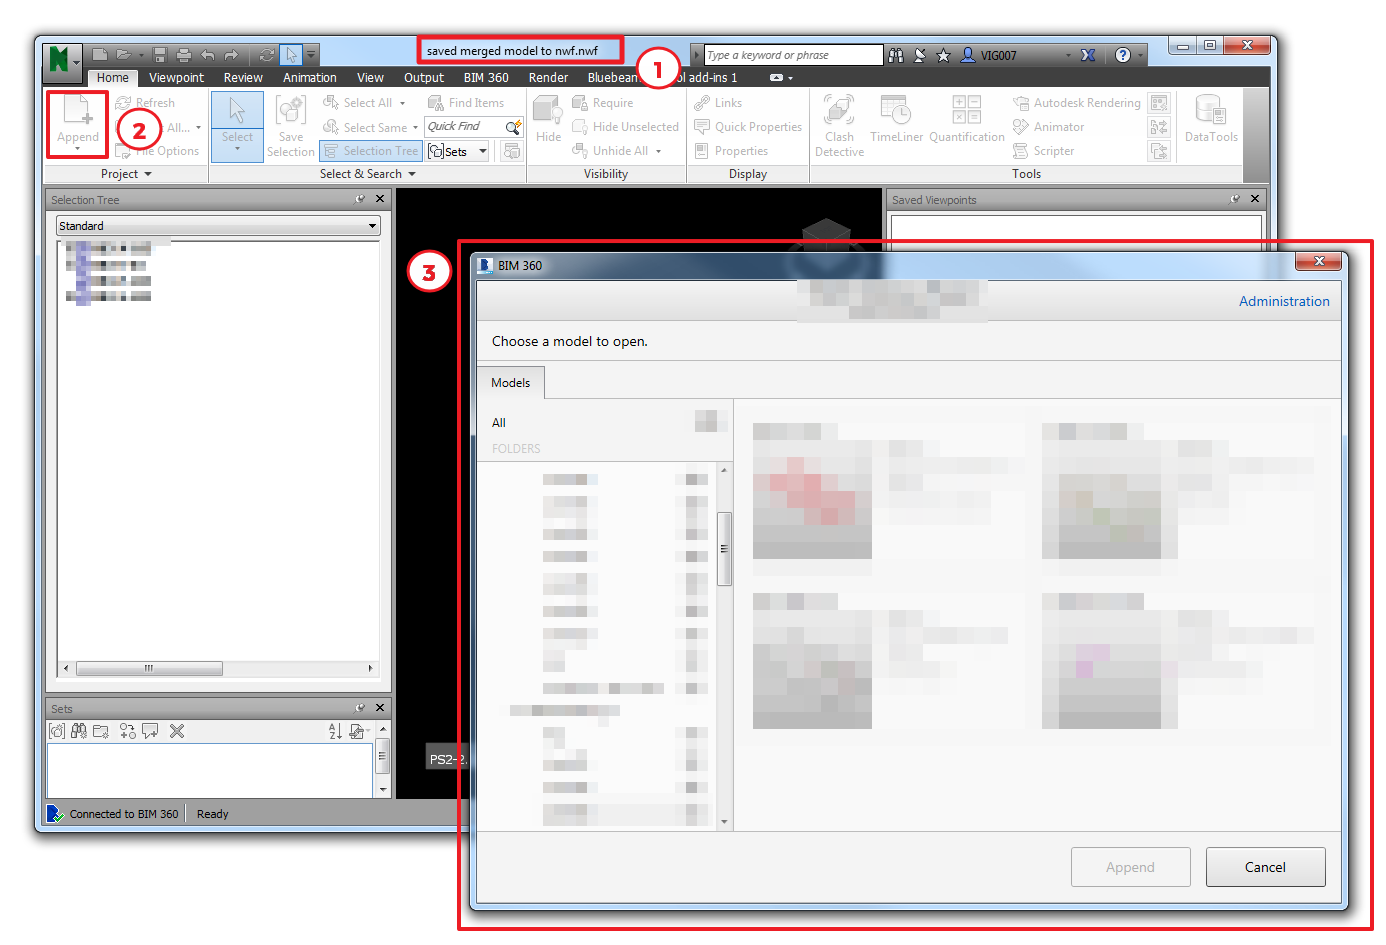Click the Save Selection tool
The height and width of the screenshot is (945, 1386).
click(x=291, y=126)
